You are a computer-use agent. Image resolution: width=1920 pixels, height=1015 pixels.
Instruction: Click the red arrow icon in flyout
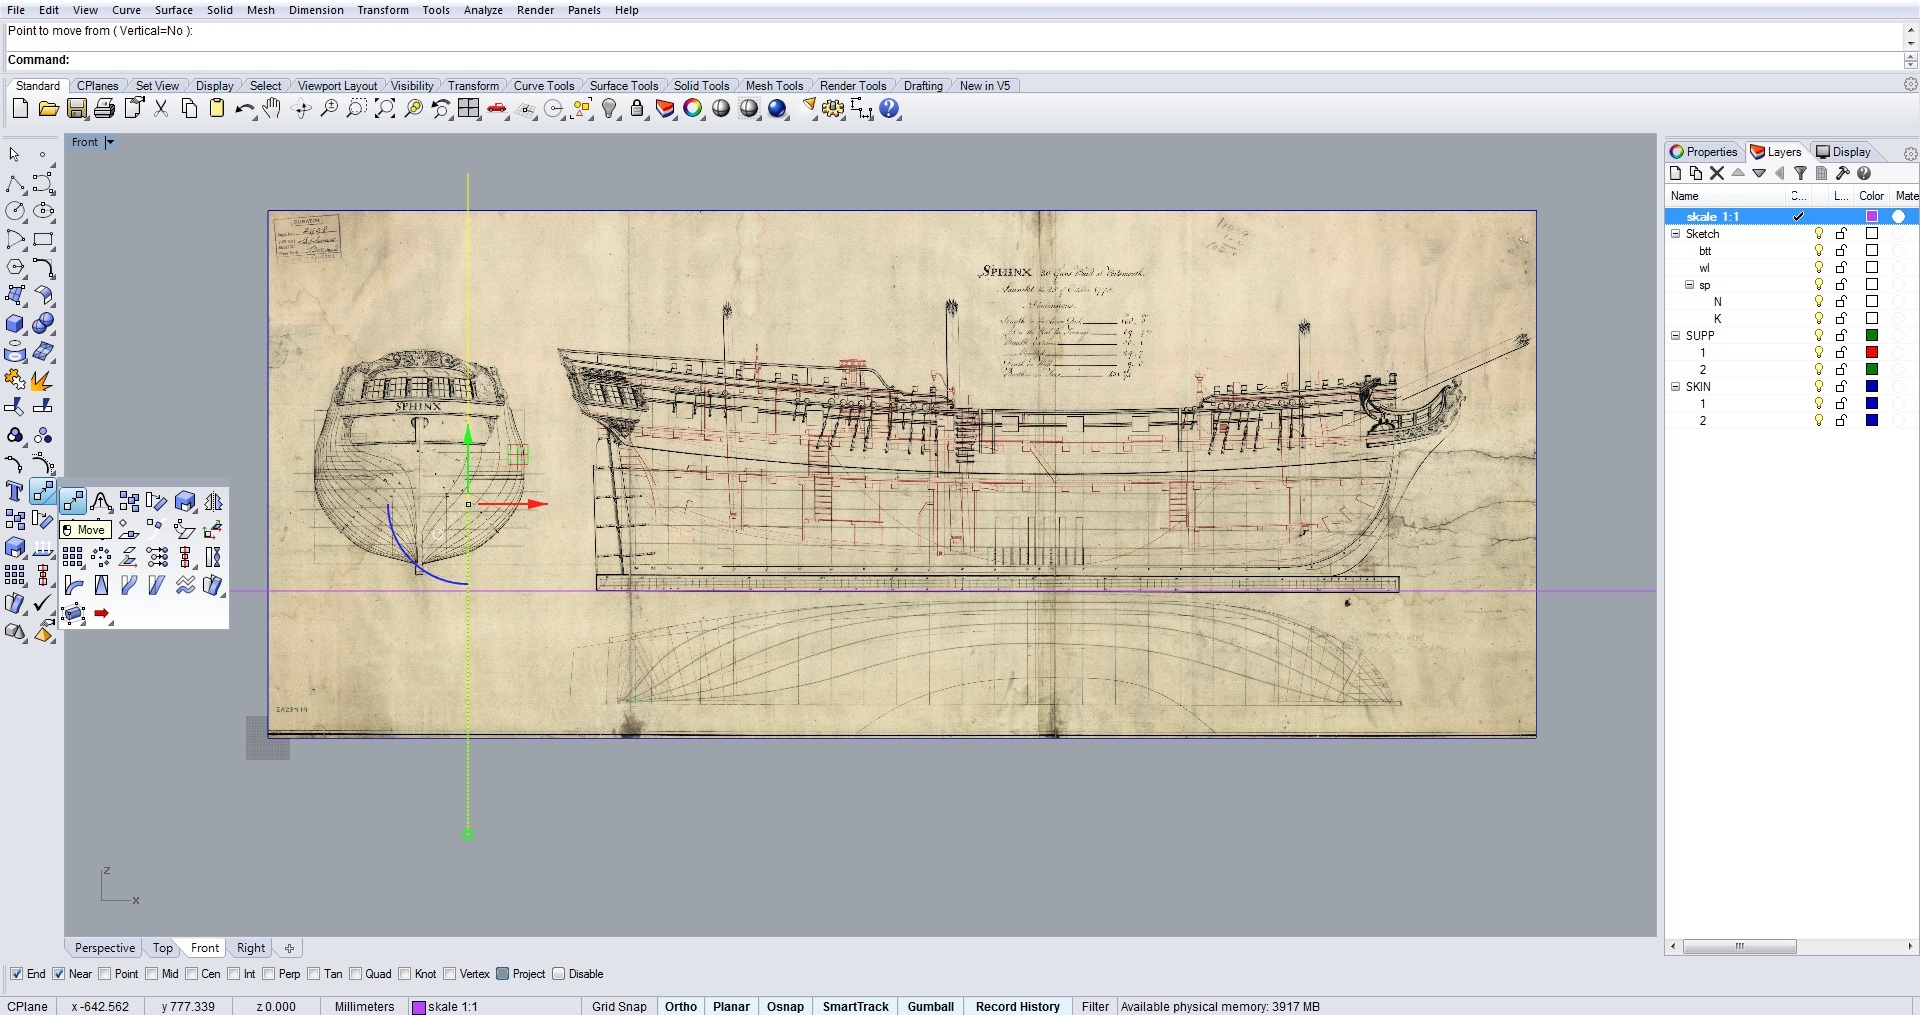pyautogui.click(x=101, y=614)
